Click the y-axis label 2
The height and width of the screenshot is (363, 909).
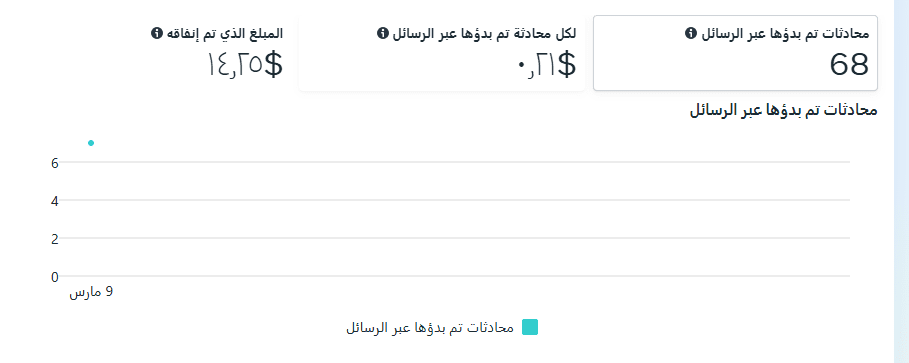tap(55, 239)
